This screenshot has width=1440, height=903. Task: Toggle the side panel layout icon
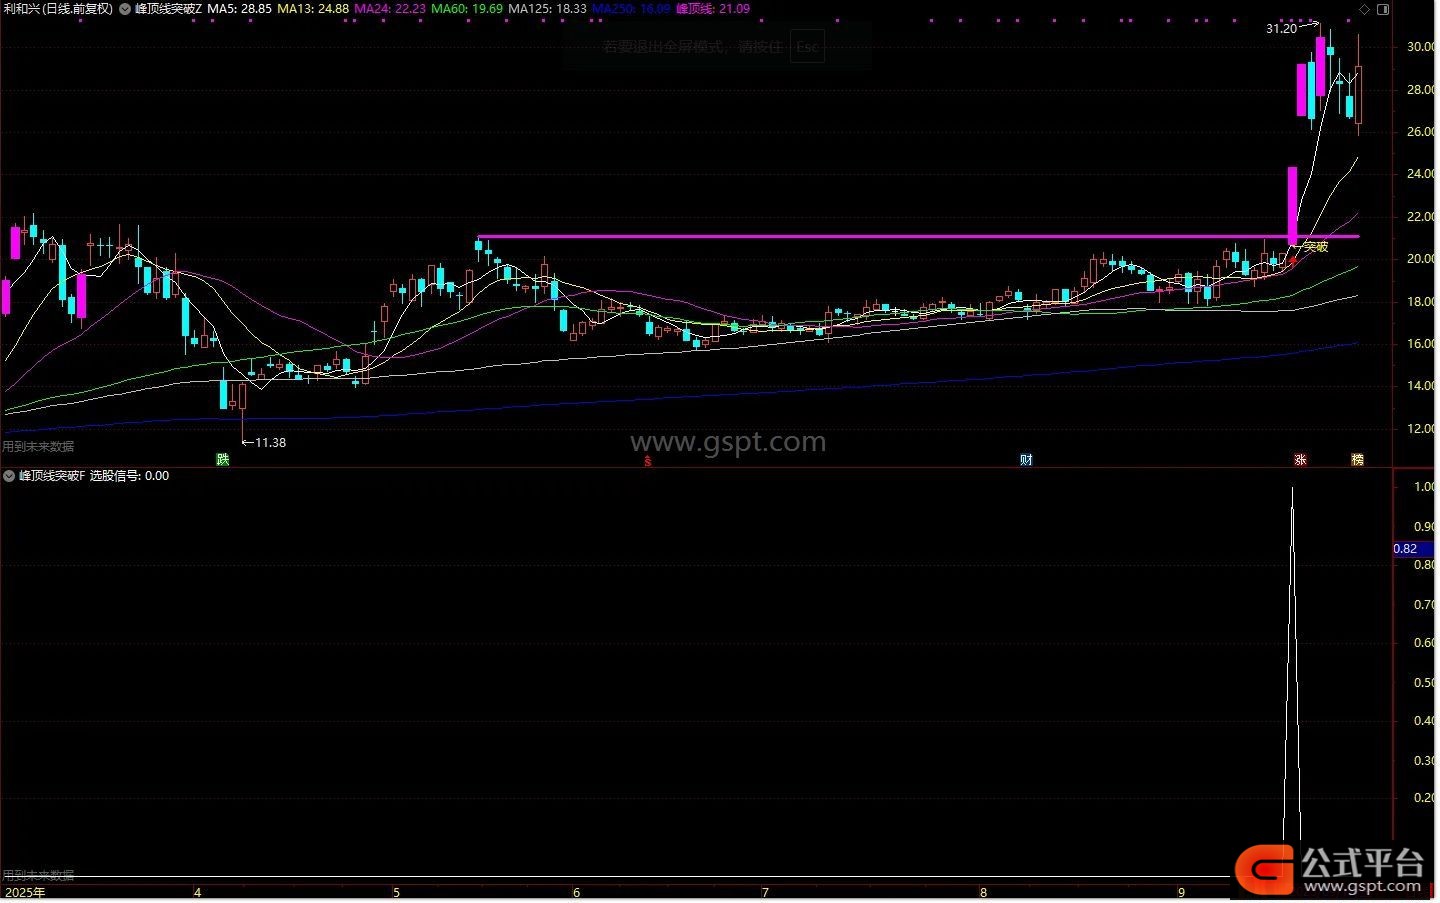1383,9
